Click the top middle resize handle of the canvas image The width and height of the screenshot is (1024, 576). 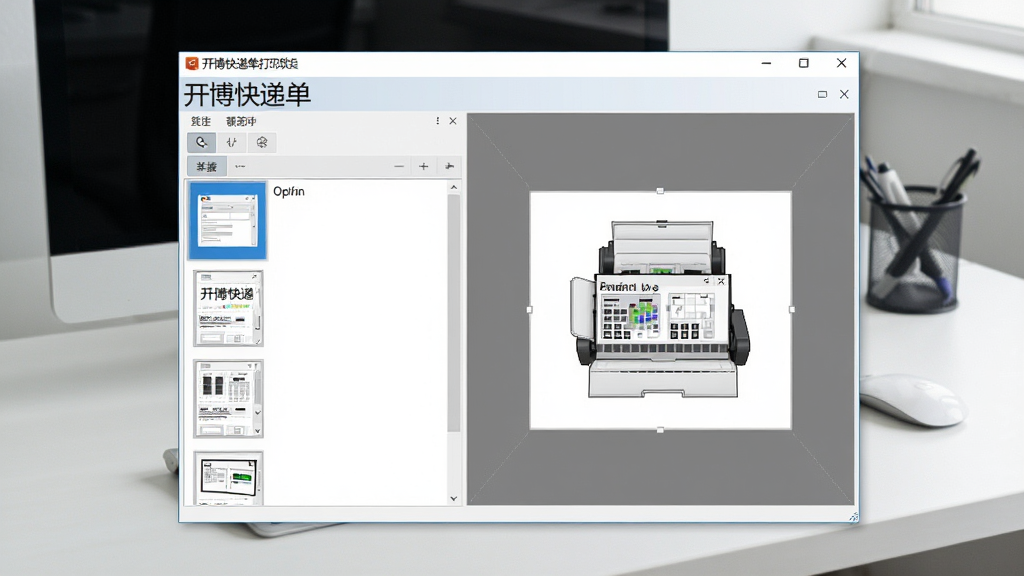660,191
